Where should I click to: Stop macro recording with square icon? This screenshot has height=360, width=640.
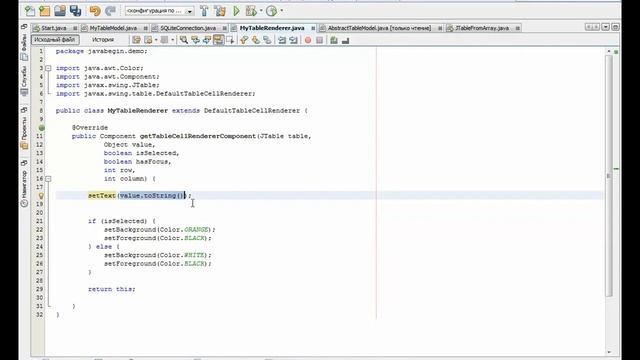(x=320, y=40)
